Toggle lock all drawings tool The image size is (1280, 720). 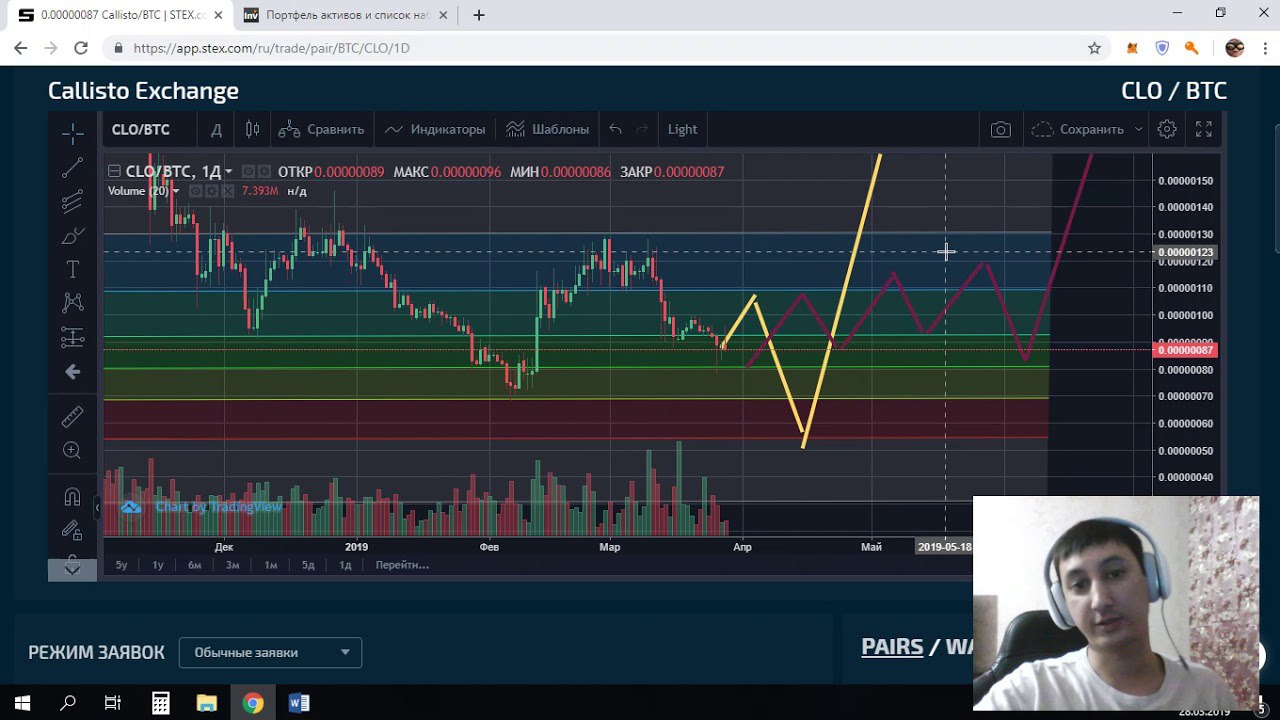point(72,530)
